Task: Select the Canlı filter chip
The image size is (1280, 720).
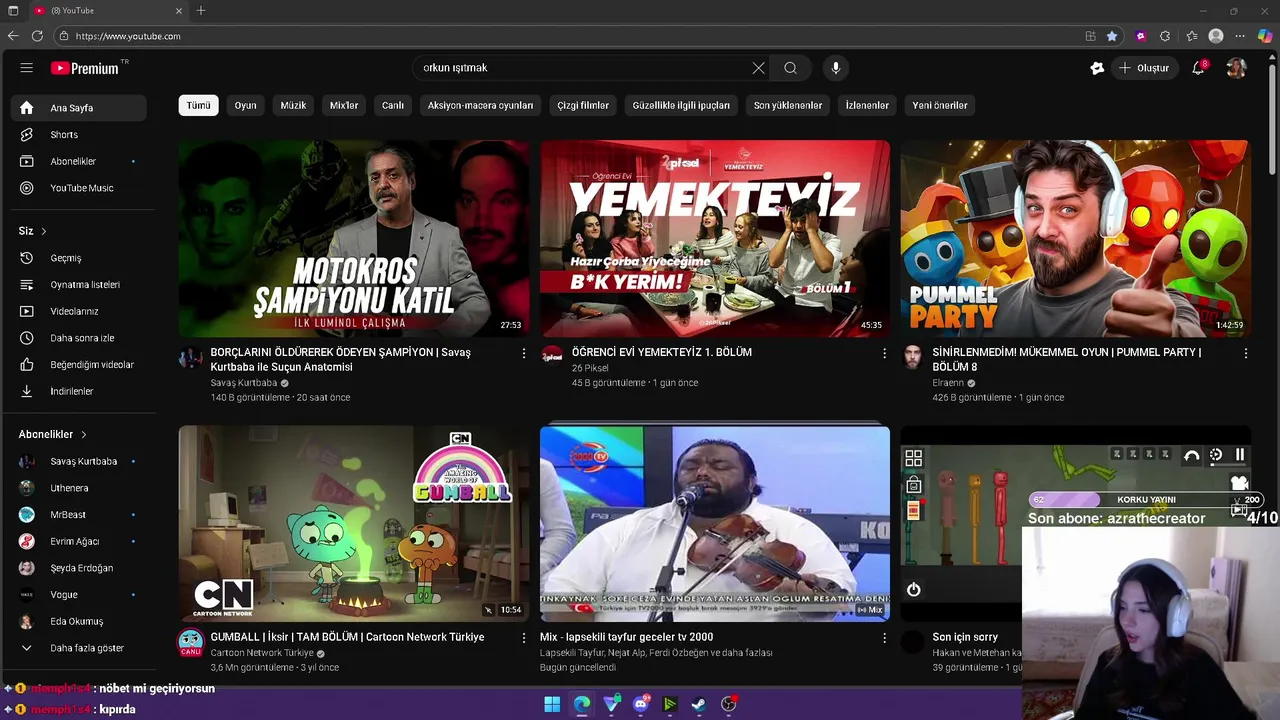Action: click(x=393, y=105)
